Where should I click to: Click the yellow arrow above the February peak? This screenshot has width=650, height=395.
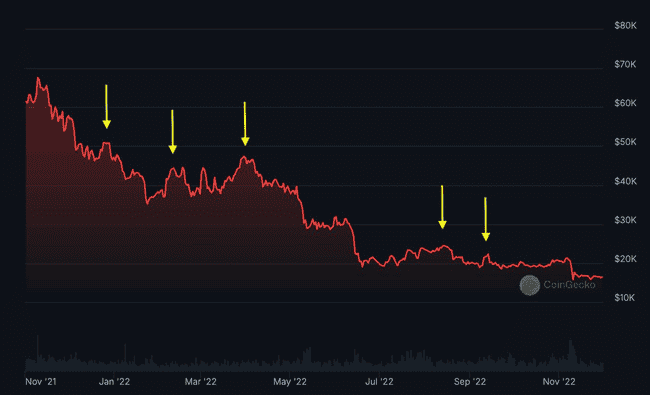pyautogui.click(x=172, y=132)
